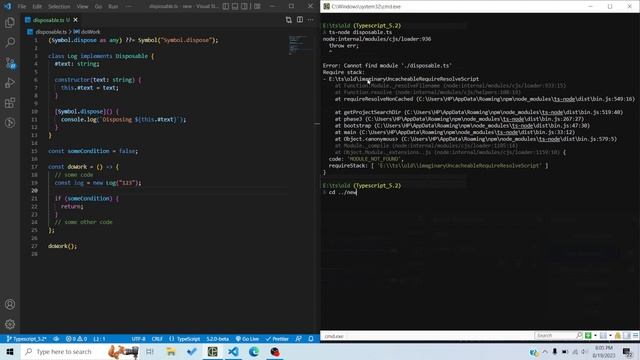The height and width of the screenshot is (360, 640).
Task: Open the Run menu
Action: point(113,7)
